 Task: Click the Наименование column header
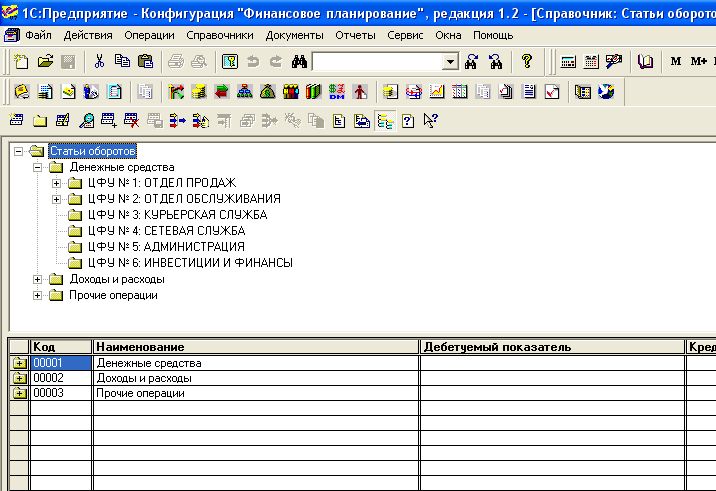point(256,347)
